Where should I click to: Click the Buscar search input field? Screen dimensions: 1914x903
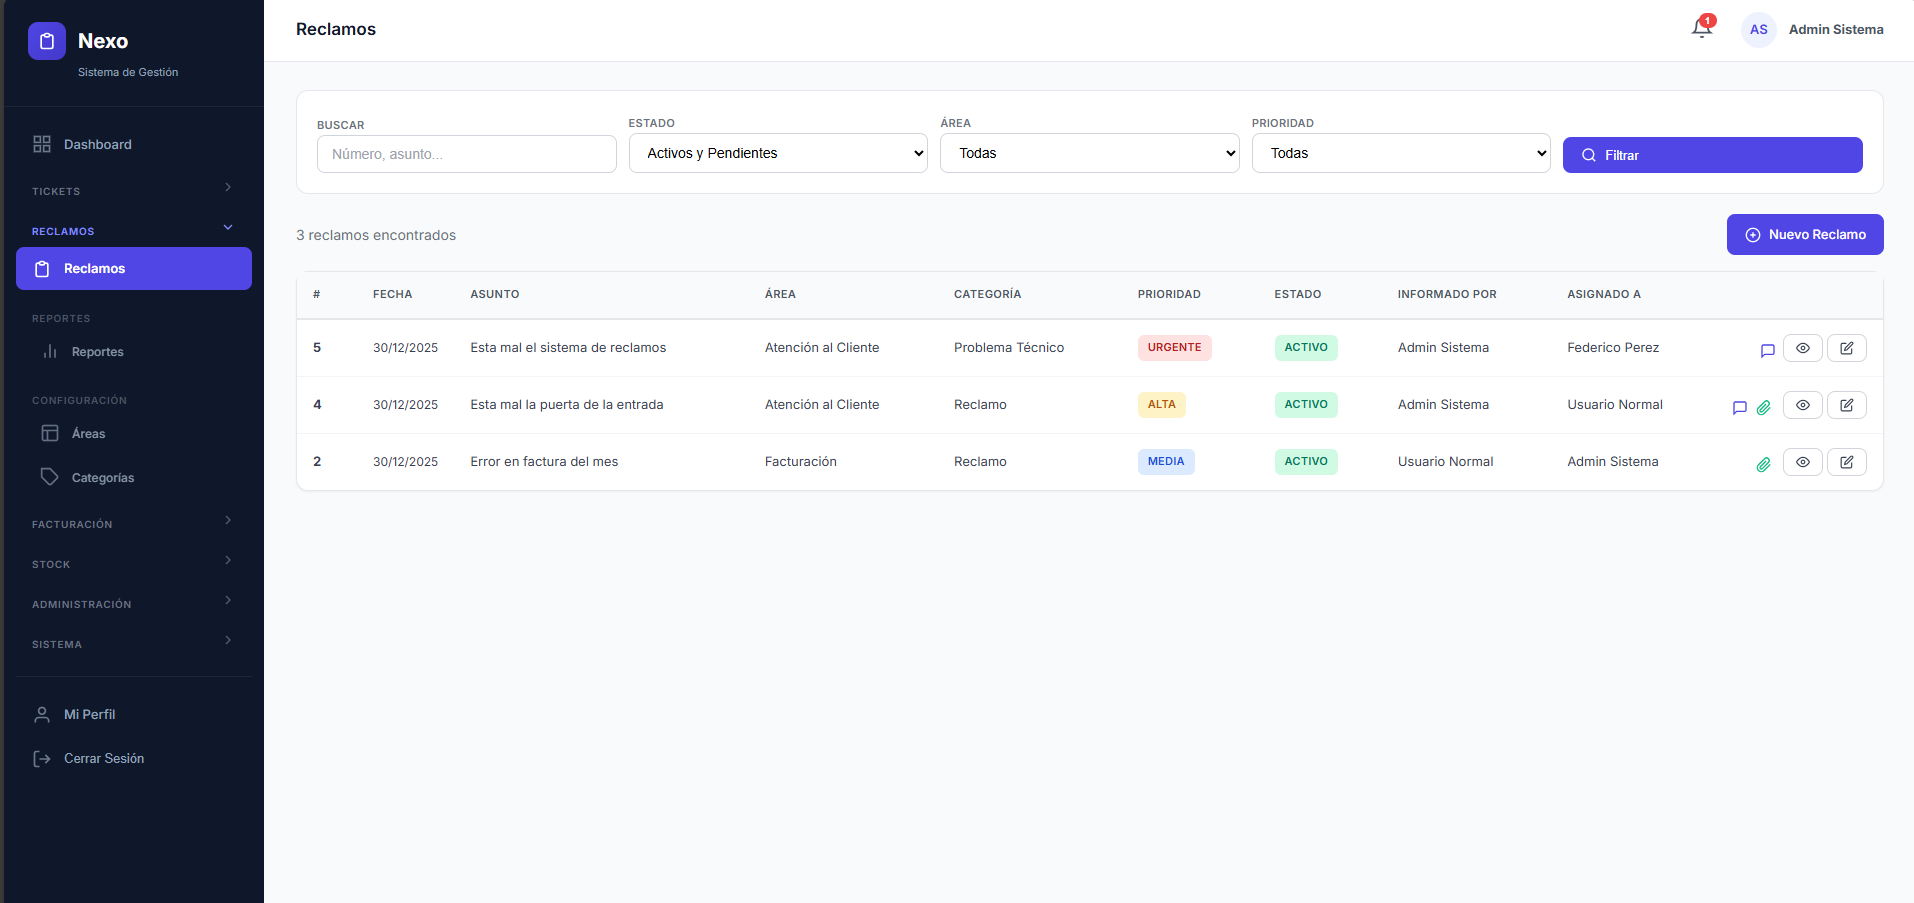466,154
